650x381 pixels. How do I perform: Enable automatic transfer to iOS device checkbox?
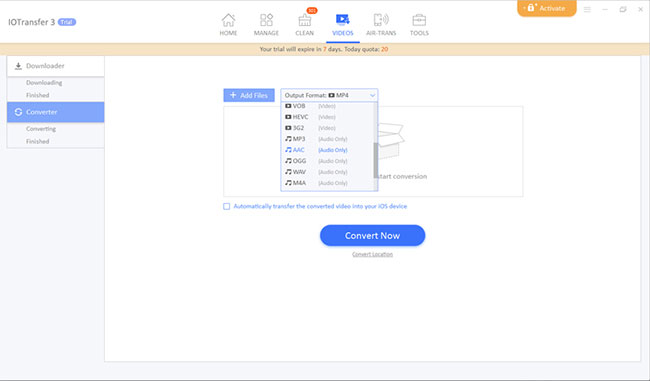226,206
